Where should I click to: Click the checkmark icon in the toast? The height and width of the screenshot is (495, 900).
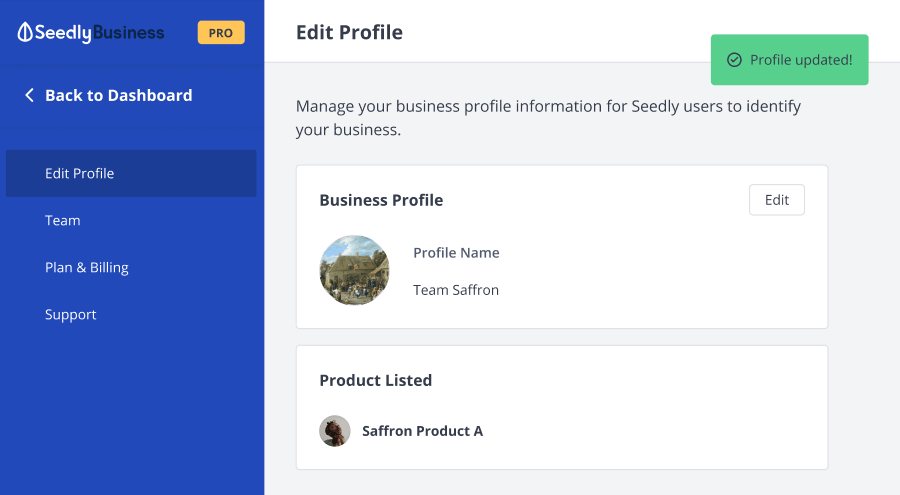pos(734,60)
